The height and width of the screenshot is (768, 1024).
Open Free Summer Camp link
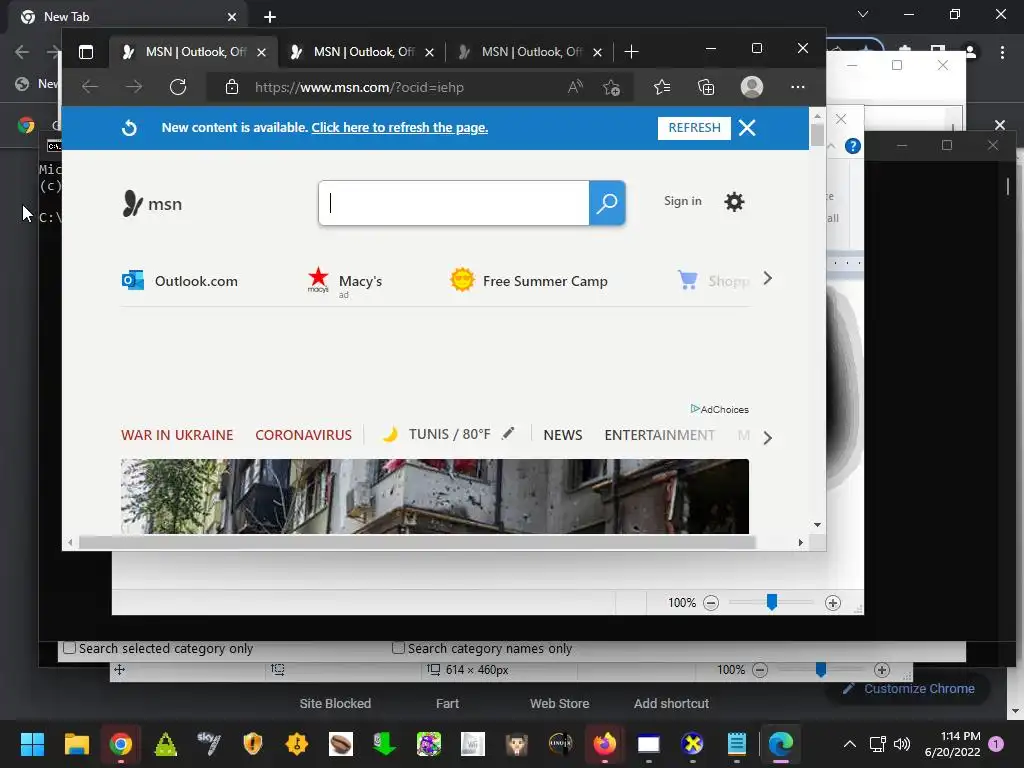pyautogui.click(x=529, y=281)
